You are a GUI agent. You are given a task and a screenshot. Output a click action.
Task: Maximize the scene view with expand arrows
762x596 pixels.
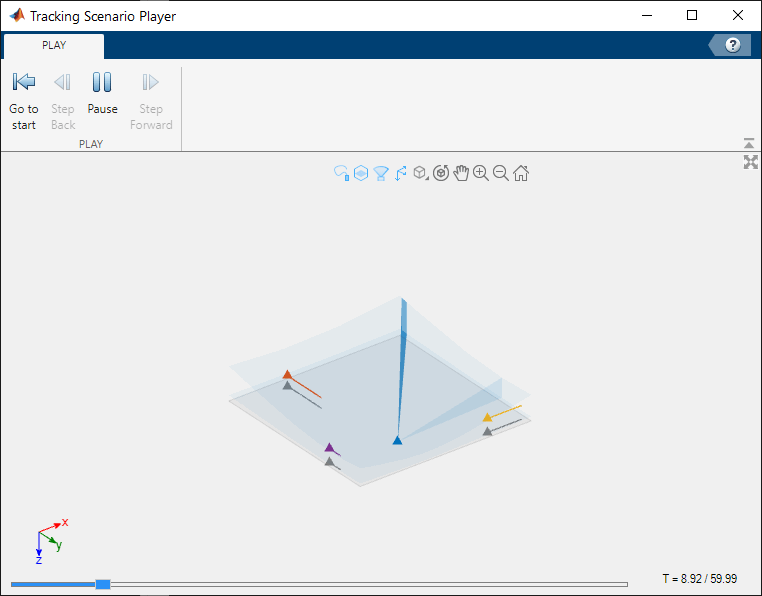pyautogui.click(x=750, y=162)
